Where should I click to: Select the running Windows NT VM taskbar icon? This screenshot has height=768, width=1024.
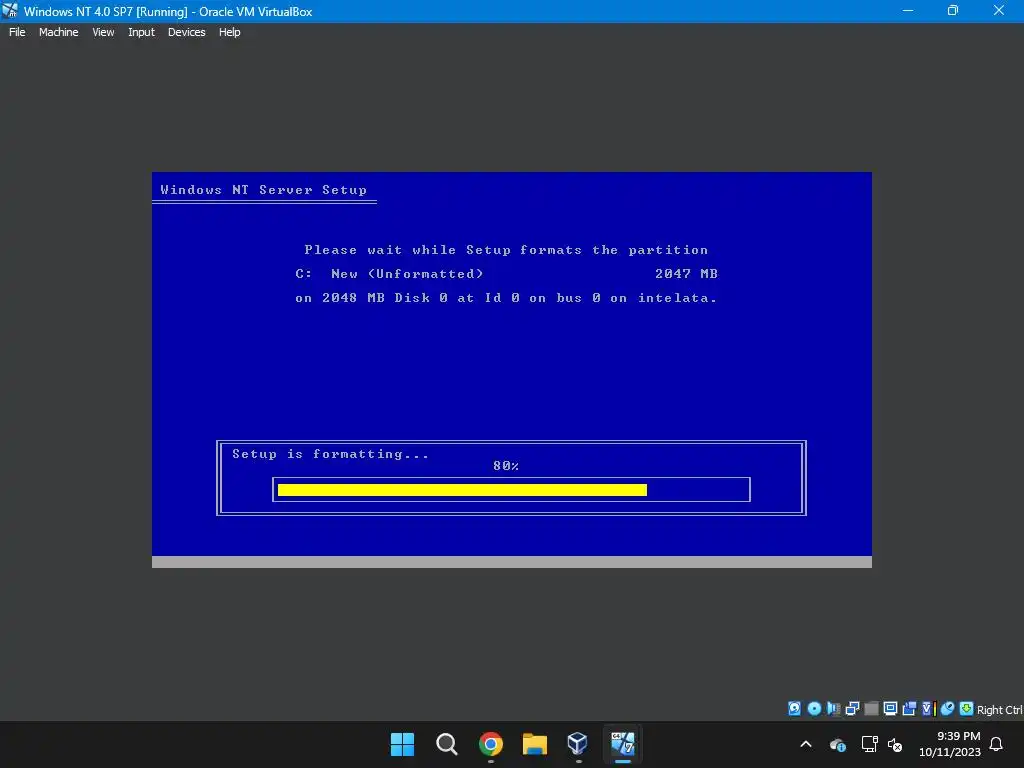(x=622, y=744)
